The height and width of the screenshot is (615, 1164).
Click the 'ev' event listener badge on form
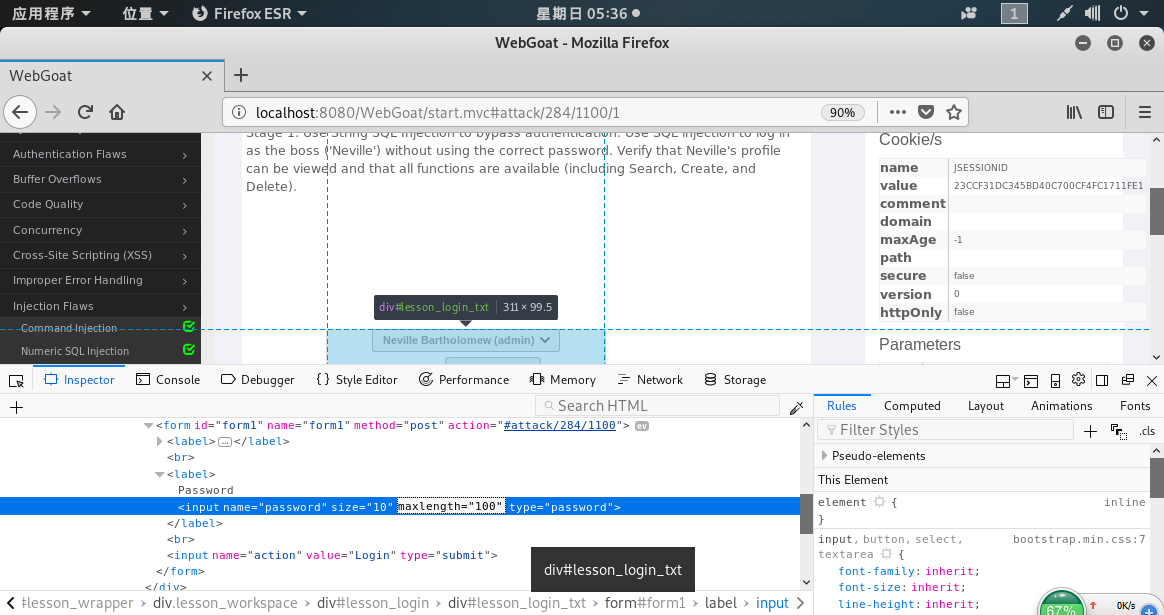tap(641, 426)
